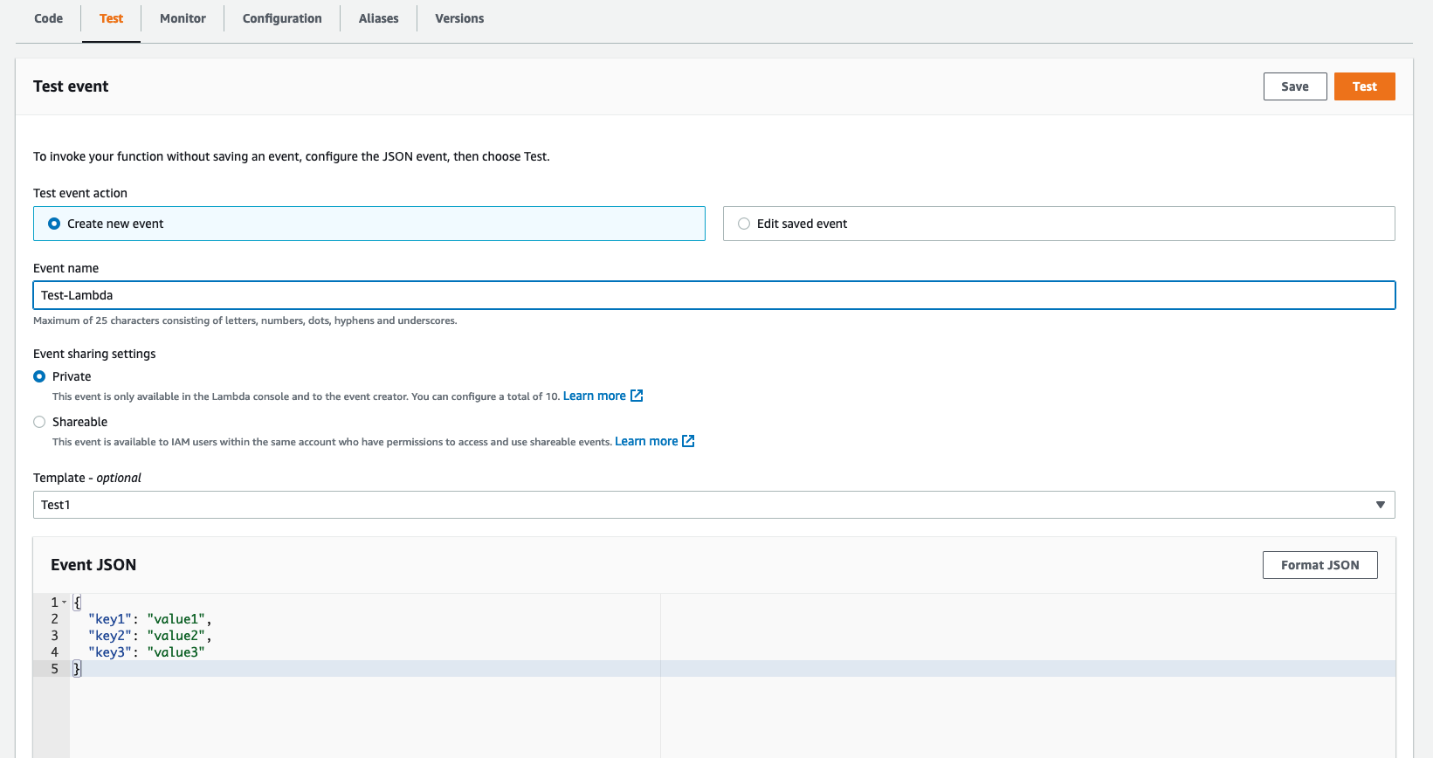Run the orange Test button
The width and height of the screenshot is (1433, 758).
1364,87
